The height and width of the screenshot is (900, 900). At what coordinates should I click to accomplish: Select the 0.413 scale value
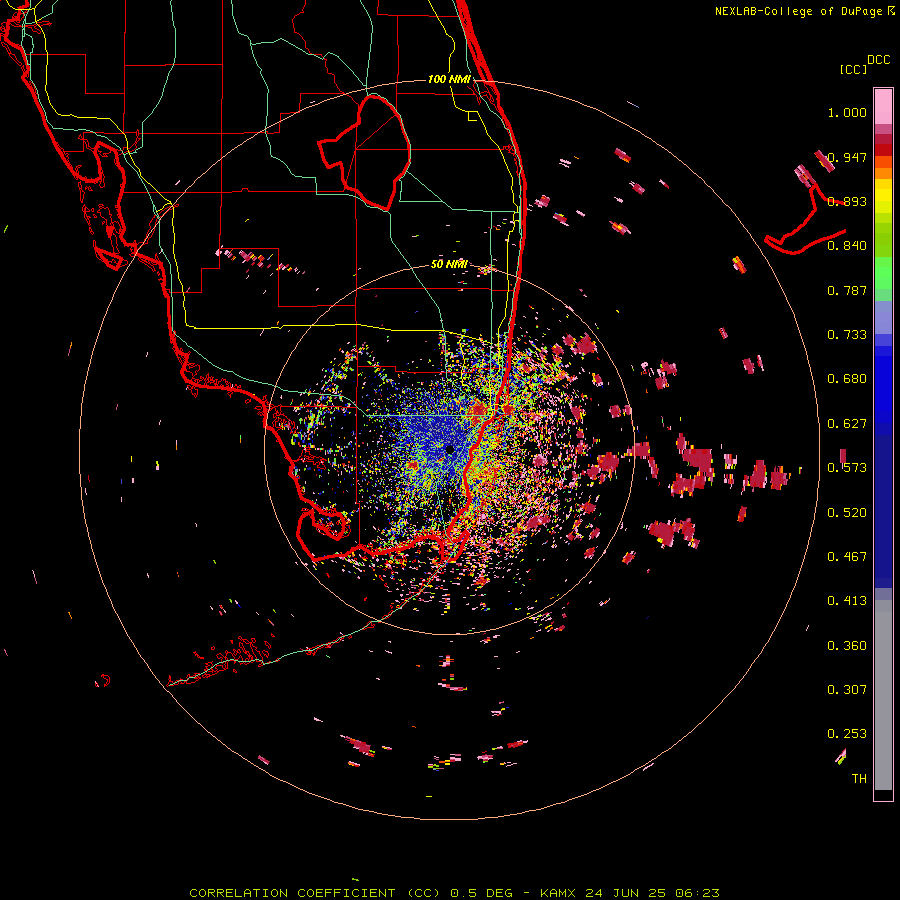[x=847, y=601]
